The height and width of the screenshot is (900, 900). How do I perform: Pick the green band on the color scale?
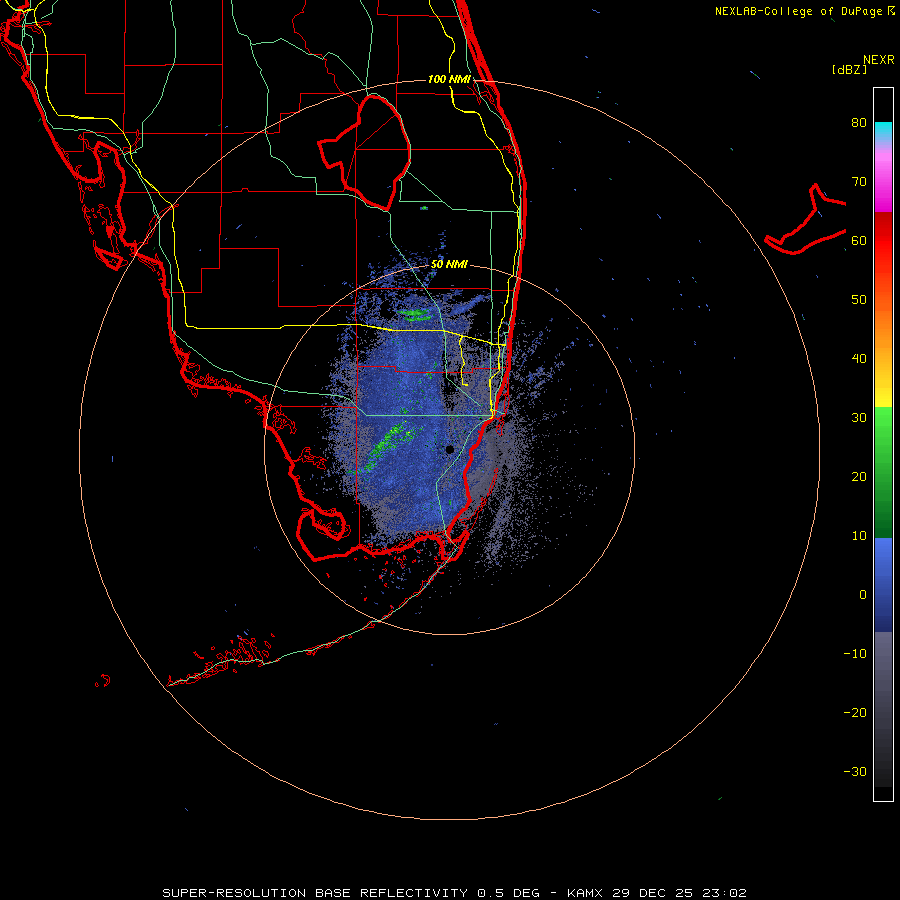tap(883, 472)
